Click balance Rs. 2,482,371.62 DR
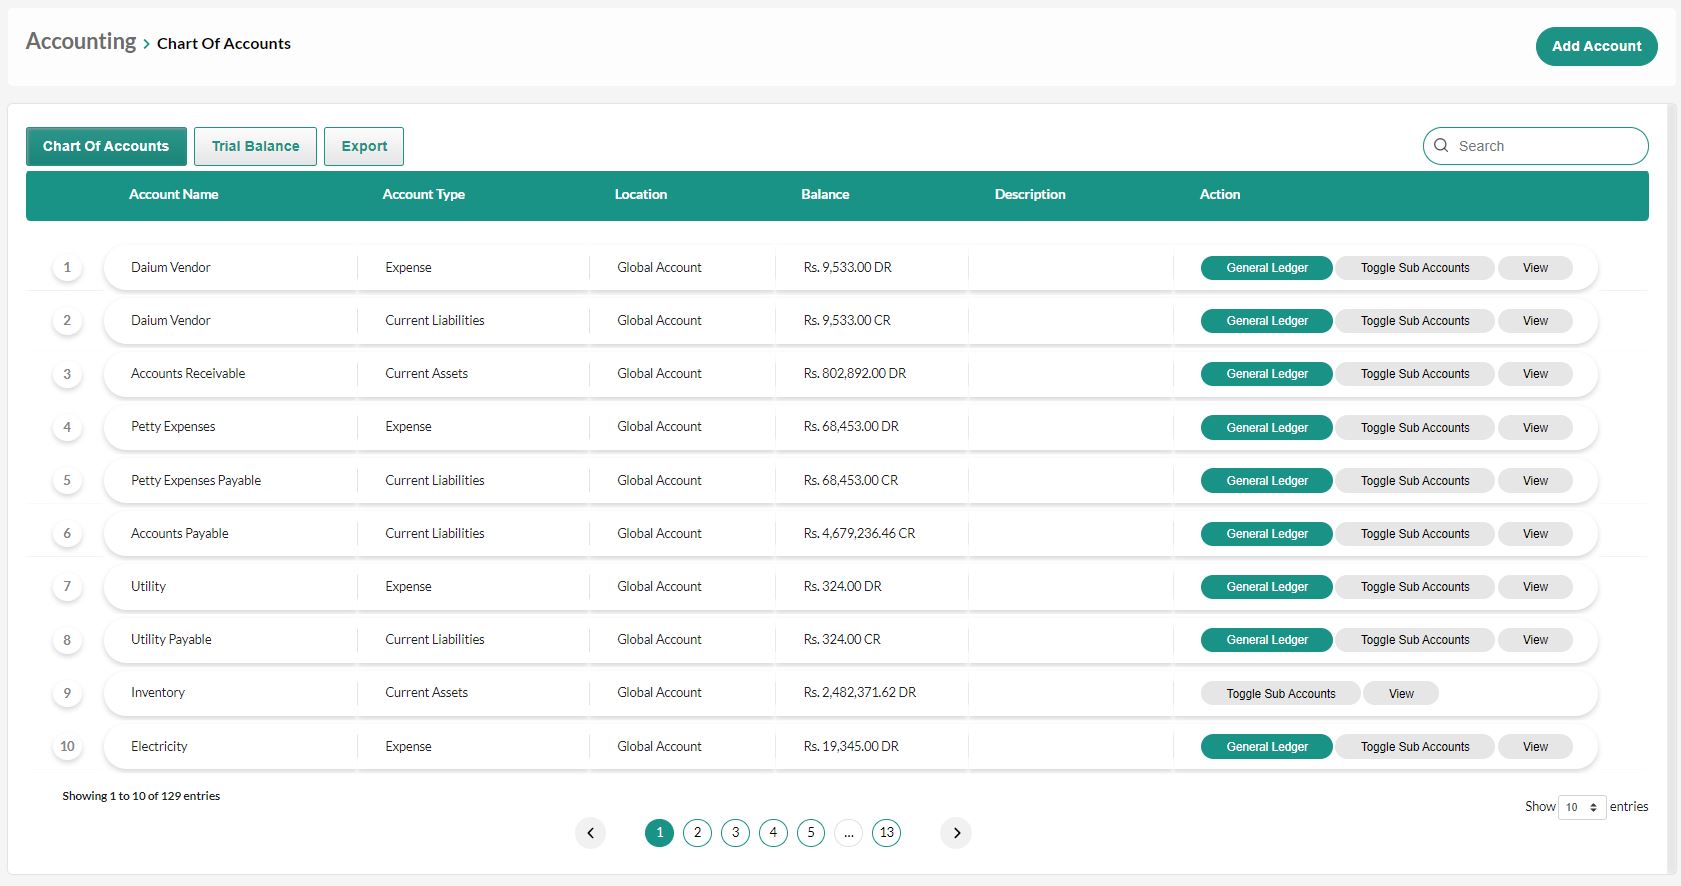Screen dimensions: 1681x886 860,692
